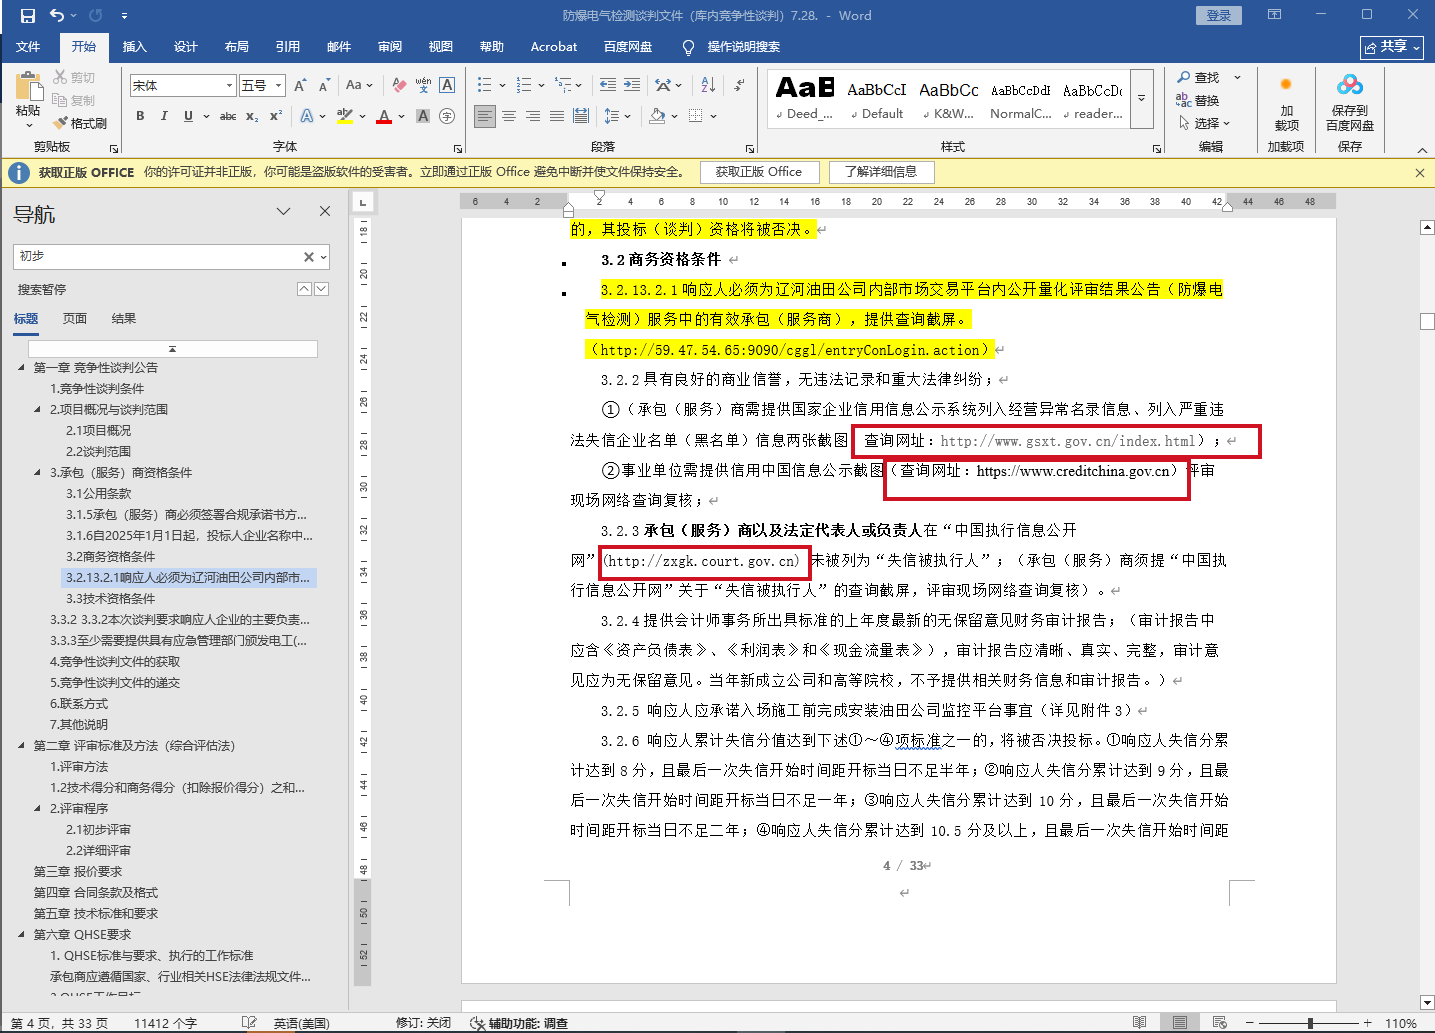Justify the paragraph text
Image resolution: width=1435 pixels, height=1033 pixels.
[557, 116]
